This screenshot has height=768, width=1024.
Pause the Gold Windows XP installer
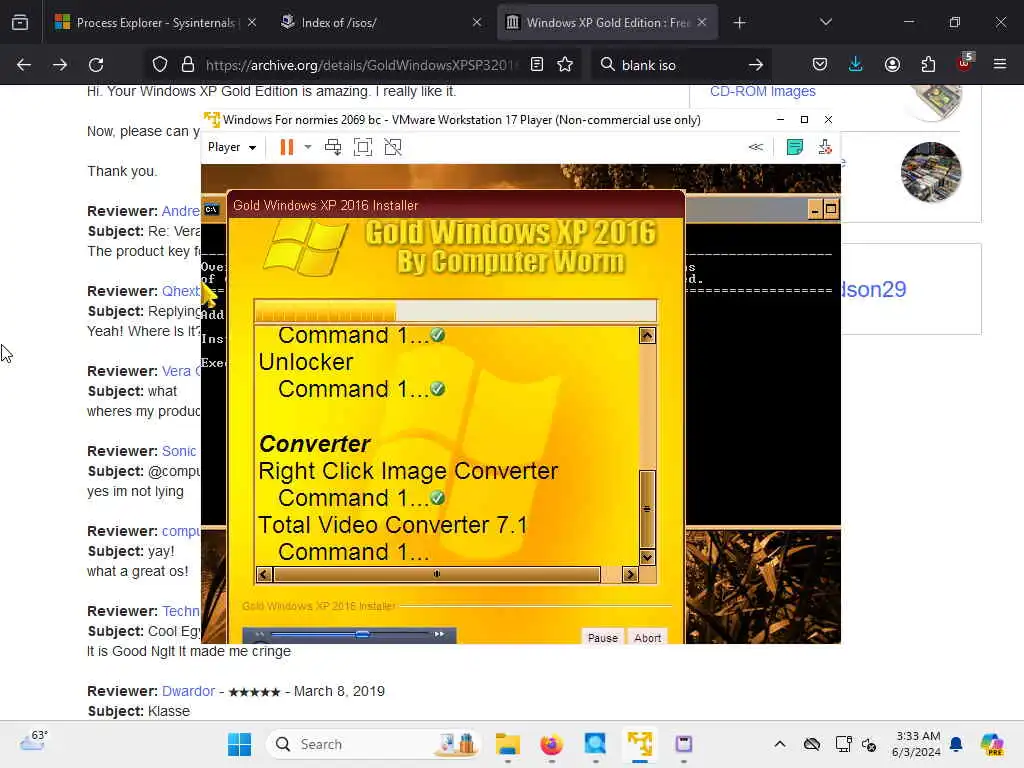(602, 637)
